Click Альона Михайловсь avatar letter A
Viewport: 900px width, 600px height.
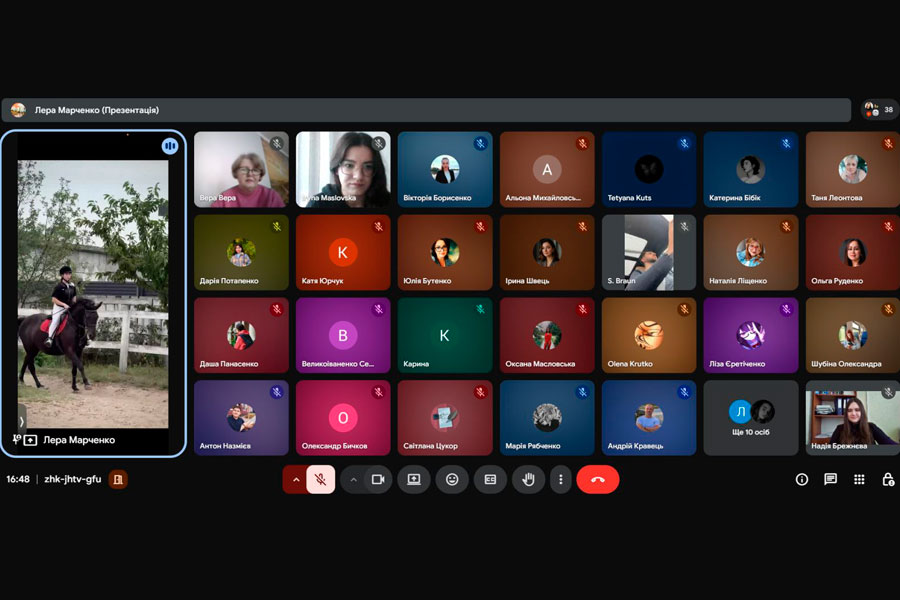tap(547, 169)
